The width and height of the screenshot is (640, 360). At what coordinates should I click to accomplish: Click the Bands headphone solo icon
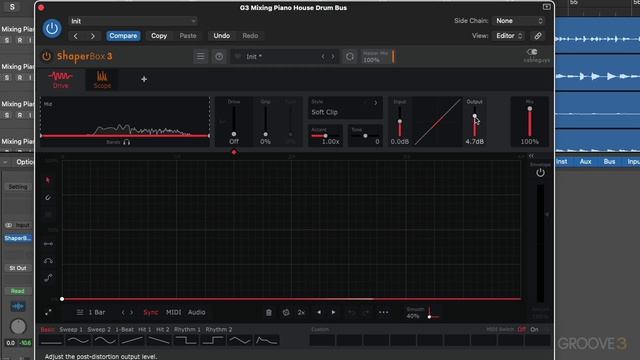point(127,142)
